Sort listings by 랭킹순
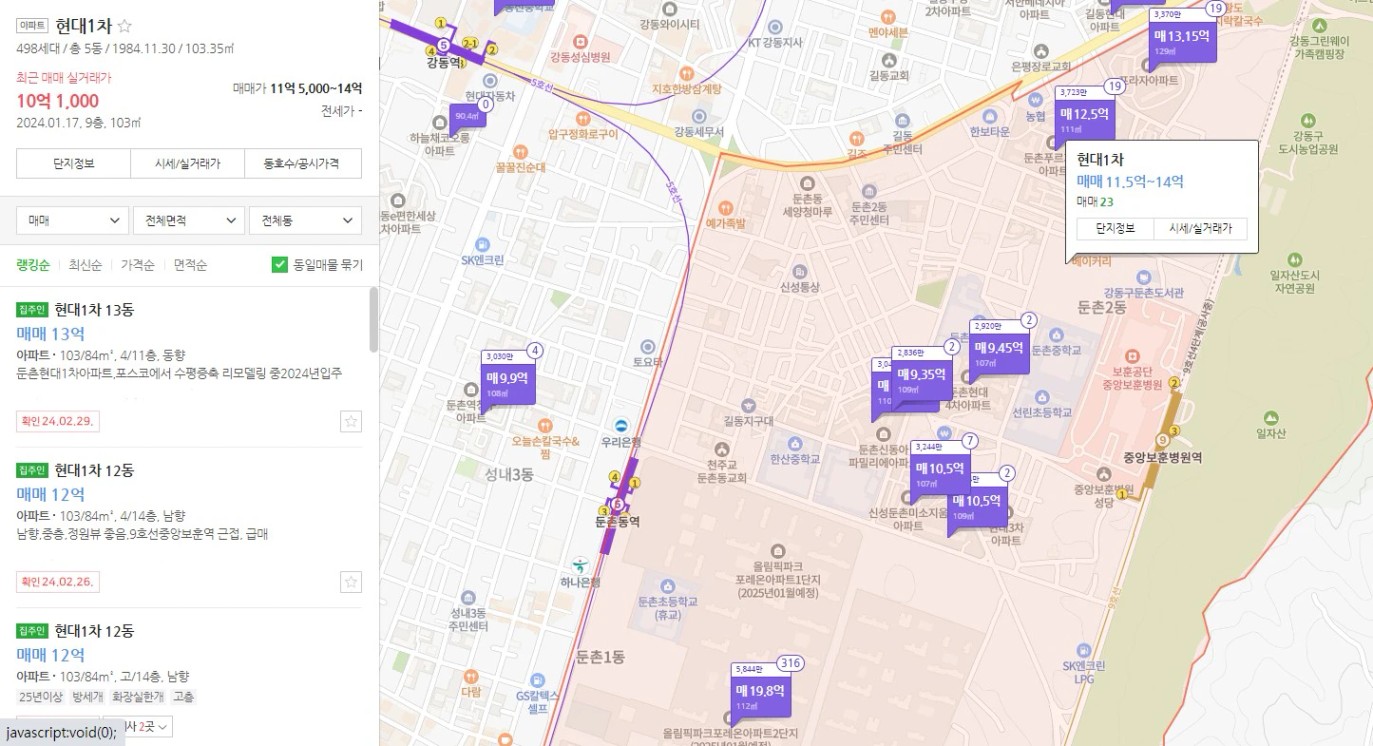Screen dimensions: 1373x746 coord(33,265)
